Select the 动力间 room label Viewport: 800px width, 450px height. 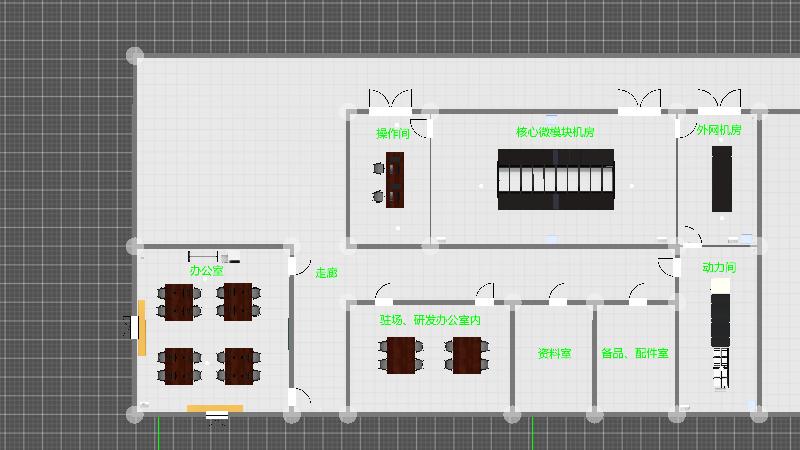click(x=719, y=268)
